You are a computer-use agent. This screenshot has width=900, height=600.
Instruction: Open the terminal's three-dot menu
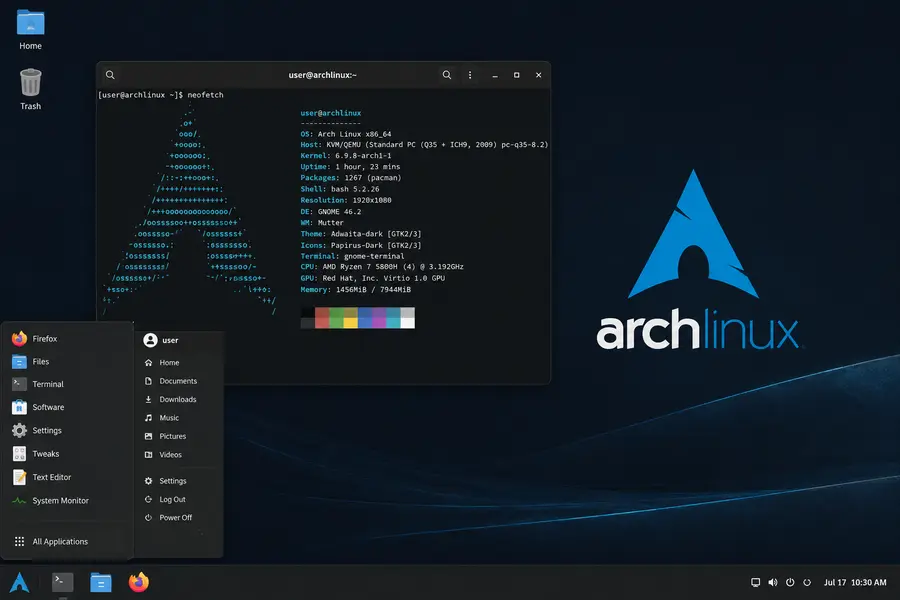coord(470,75)
